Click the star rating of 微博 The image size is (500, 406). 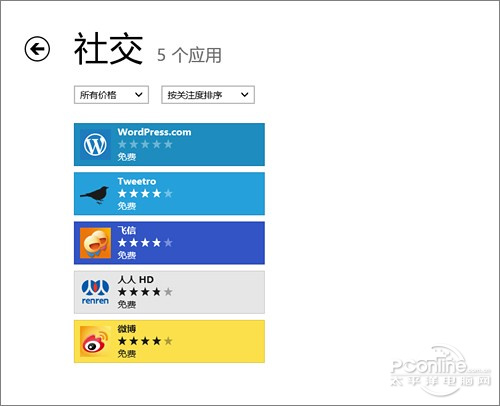pos(145,341)
